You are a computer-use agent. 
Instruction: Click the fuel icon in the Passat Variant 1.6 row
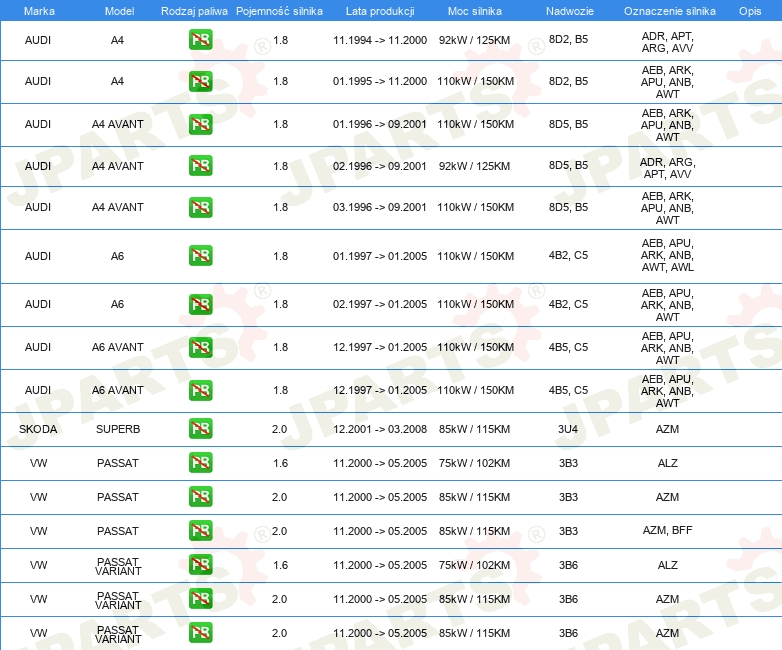(x=200, y=564)
